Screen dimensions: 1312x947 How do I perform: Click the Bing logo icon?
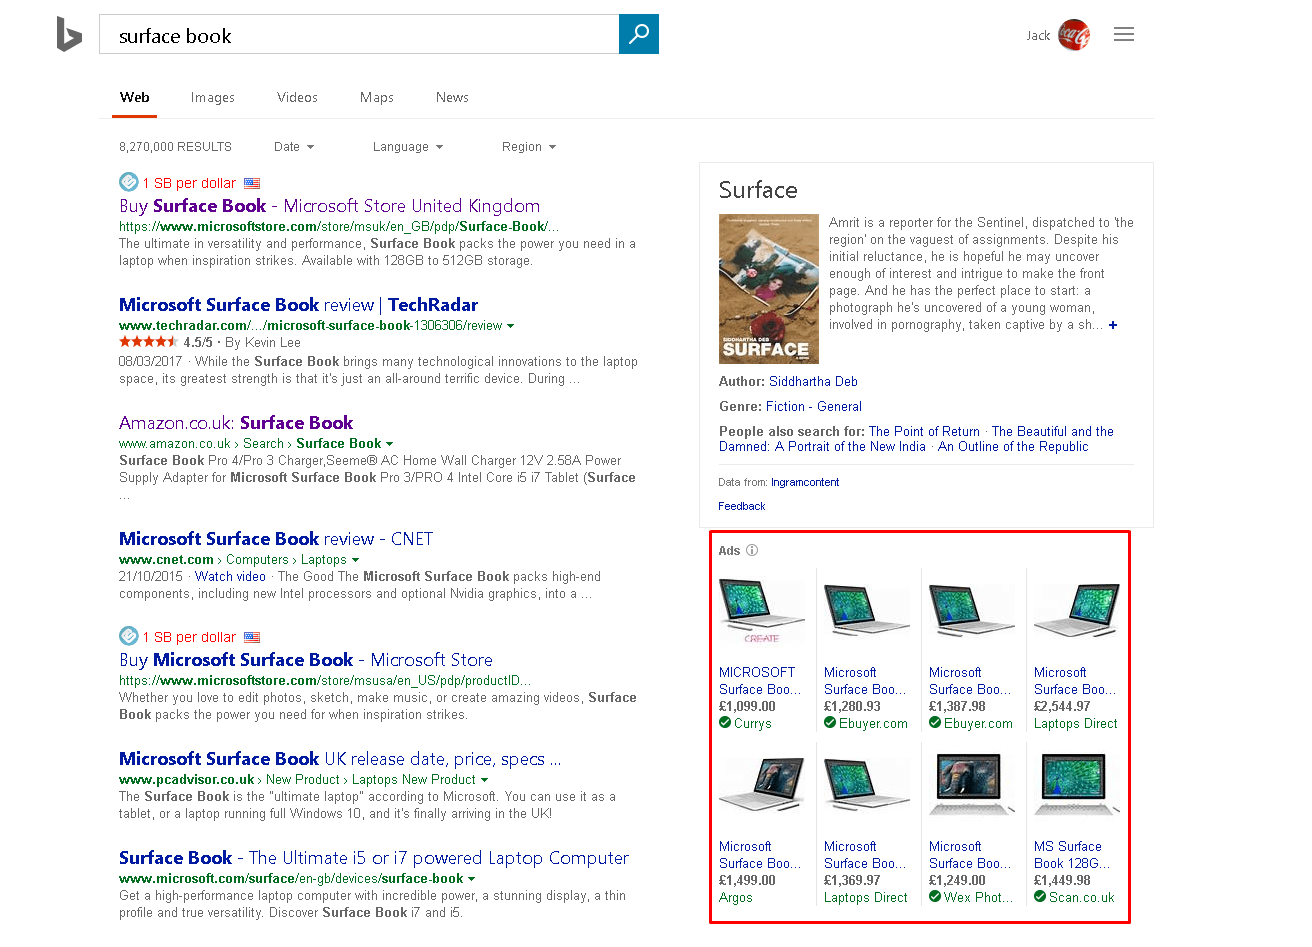tap(69, 34)
